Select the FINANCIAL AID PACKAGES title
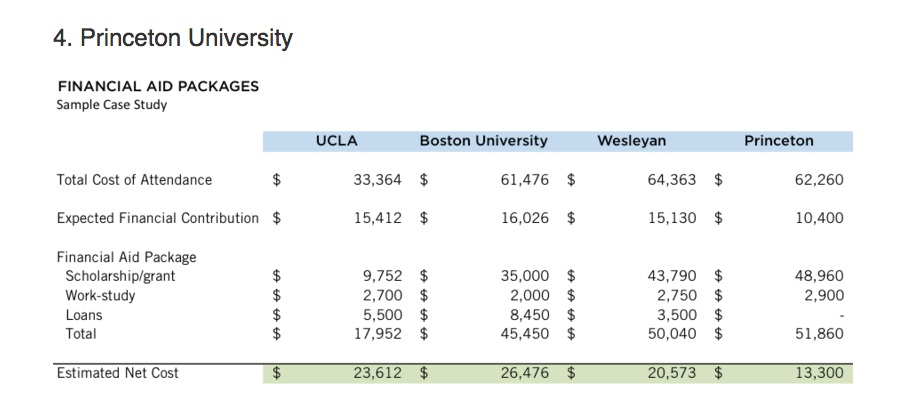This screenshot has width=913, height=419. tap(158, 86)
